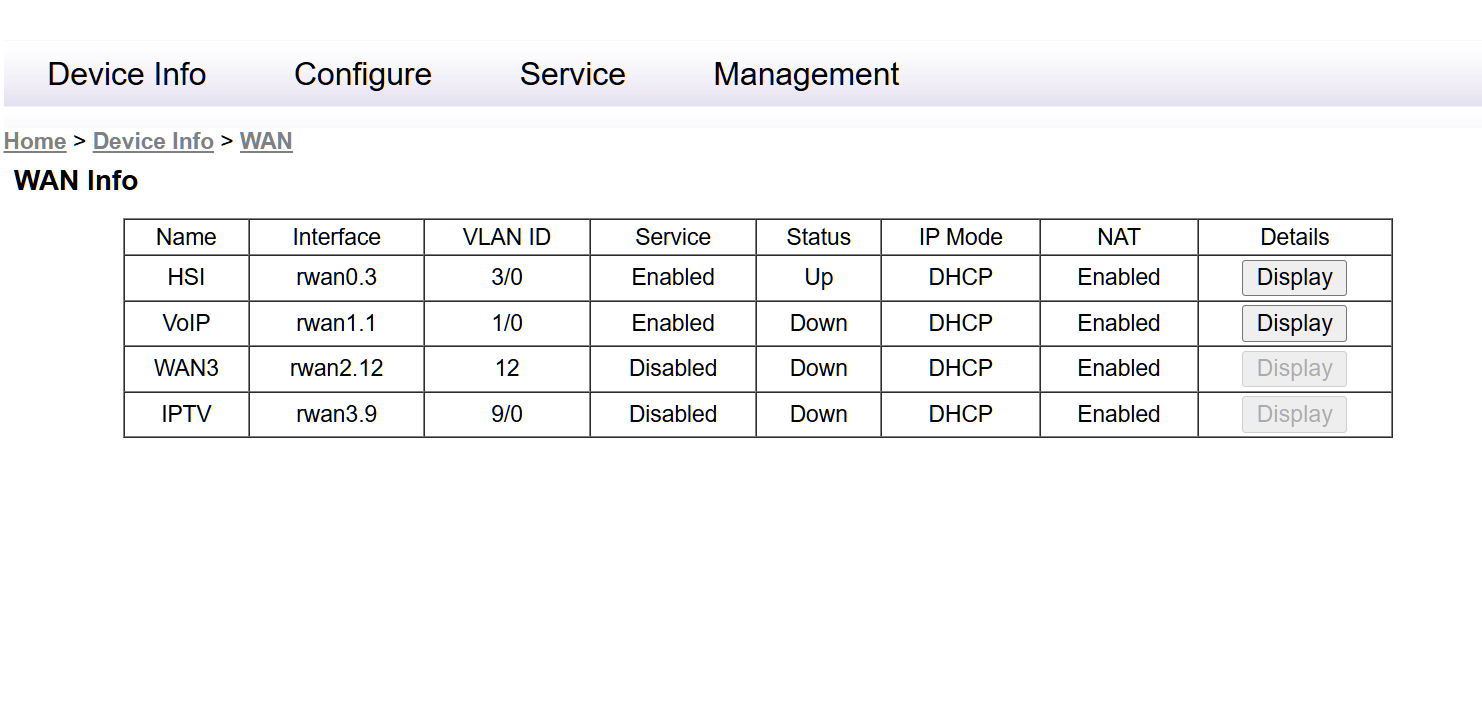Click the rwan2.12 interface cell
The width and height of the screenshot is (1482, 712).
(x=336, y=368)
